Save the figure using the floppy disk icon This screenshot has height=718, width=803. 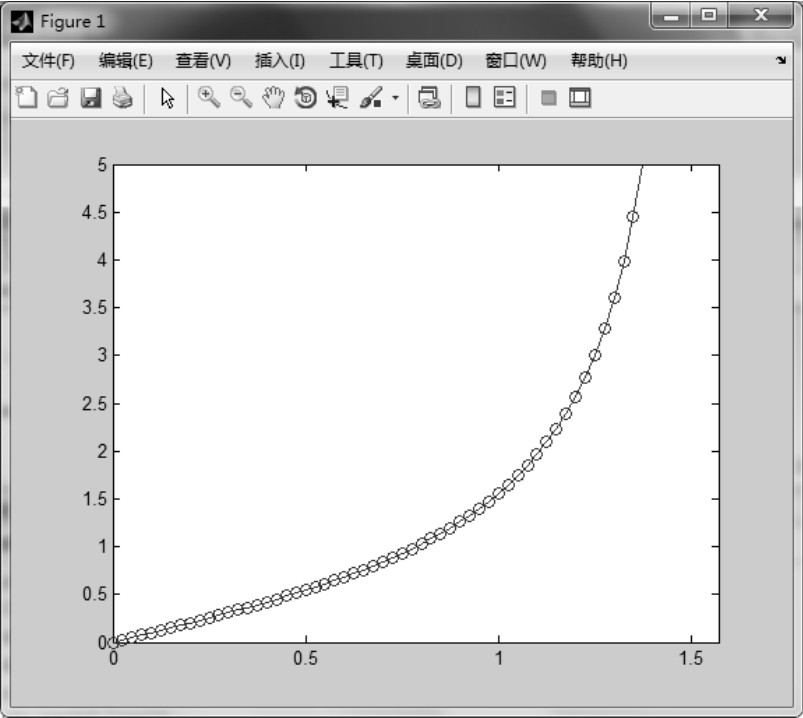pyautogui.click(x=90, y=98)
